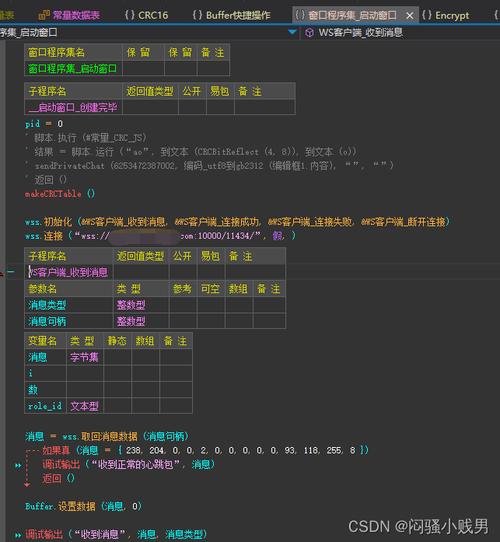Click the braces icon on Encrypt tab
The height and width of the screenshot is (542, 500).
pyautogui.click(x=427, y=15)
